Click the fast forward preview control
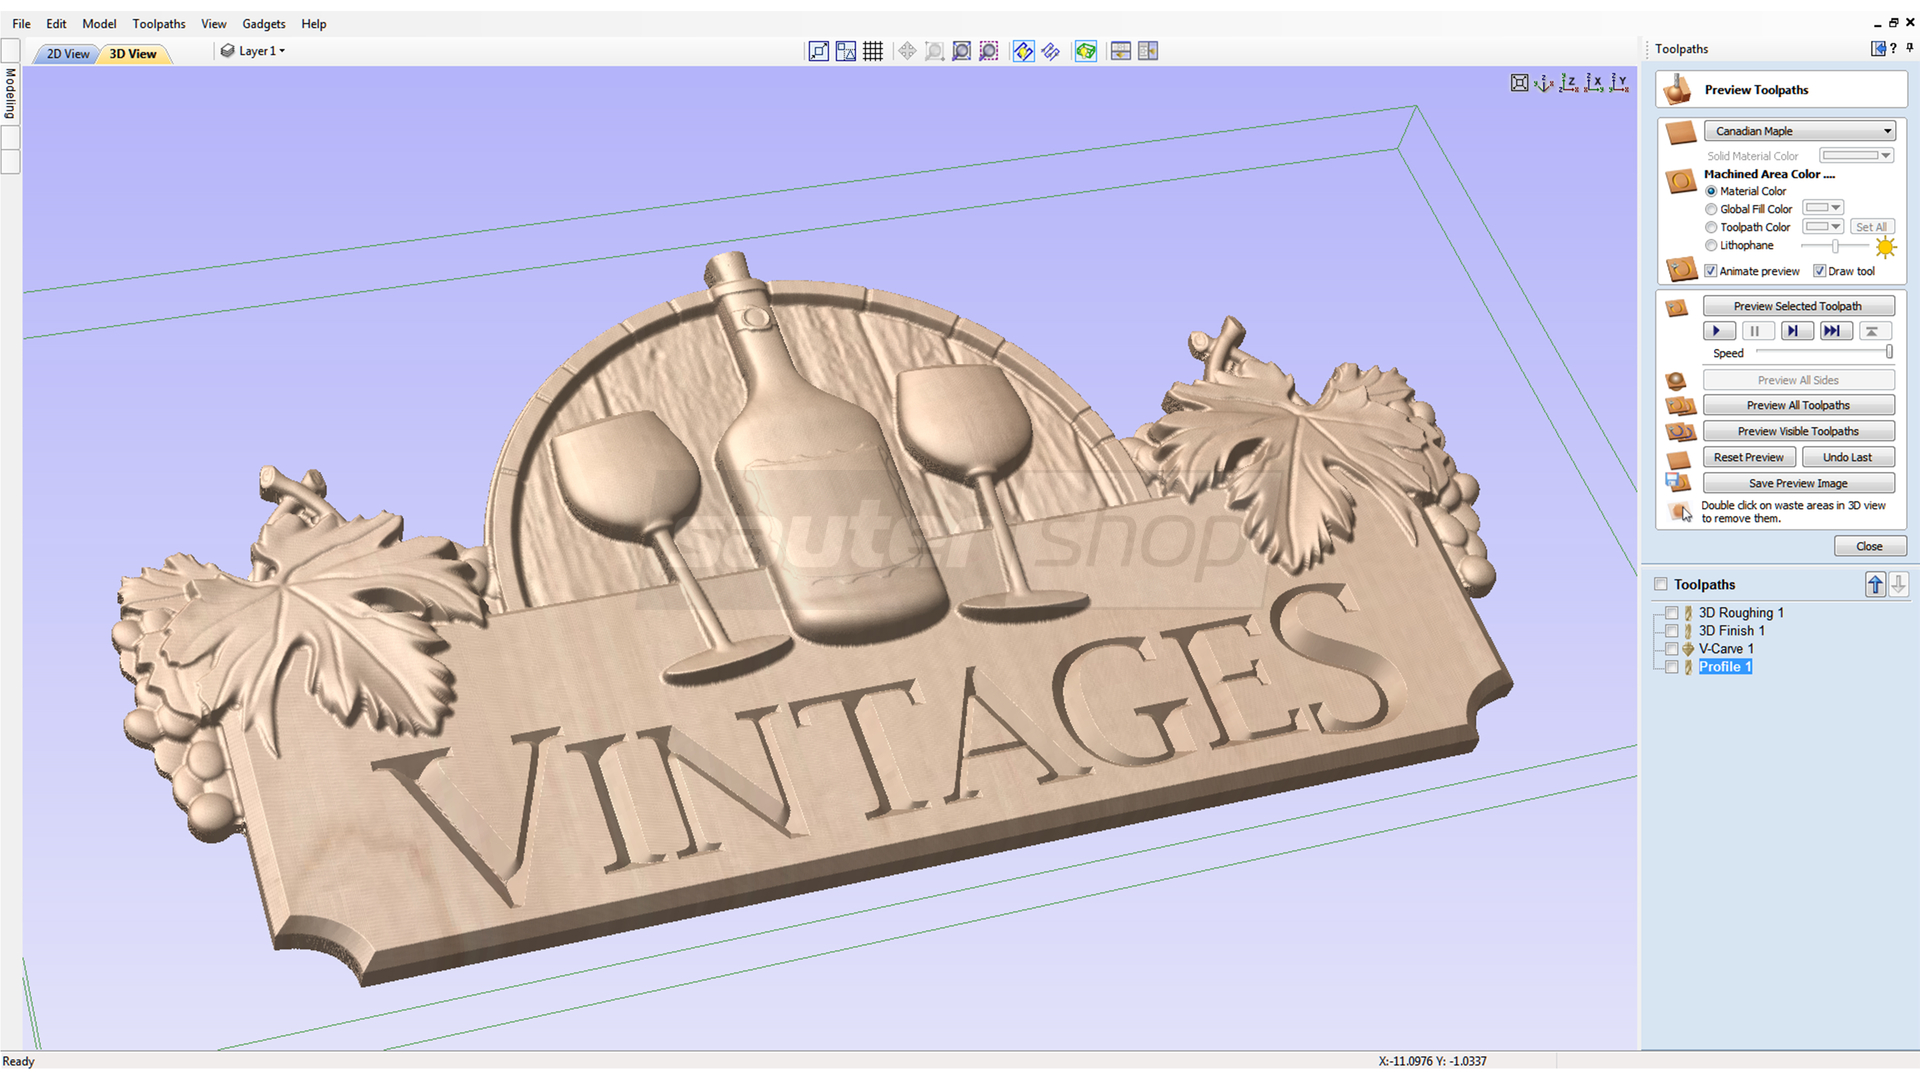 [1836, 330]
